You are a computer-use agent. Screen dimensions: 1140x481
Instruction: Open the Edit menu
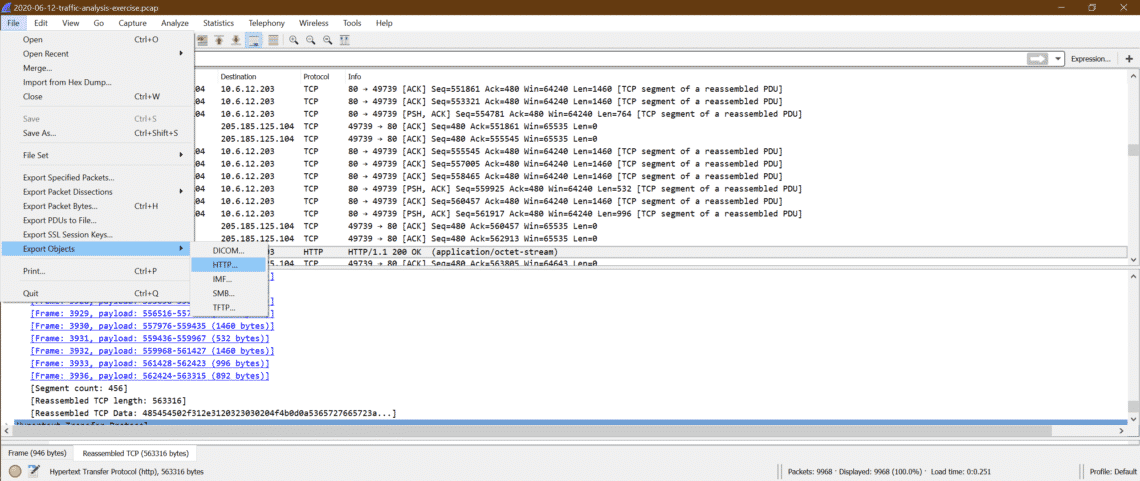tap(41, 23)
